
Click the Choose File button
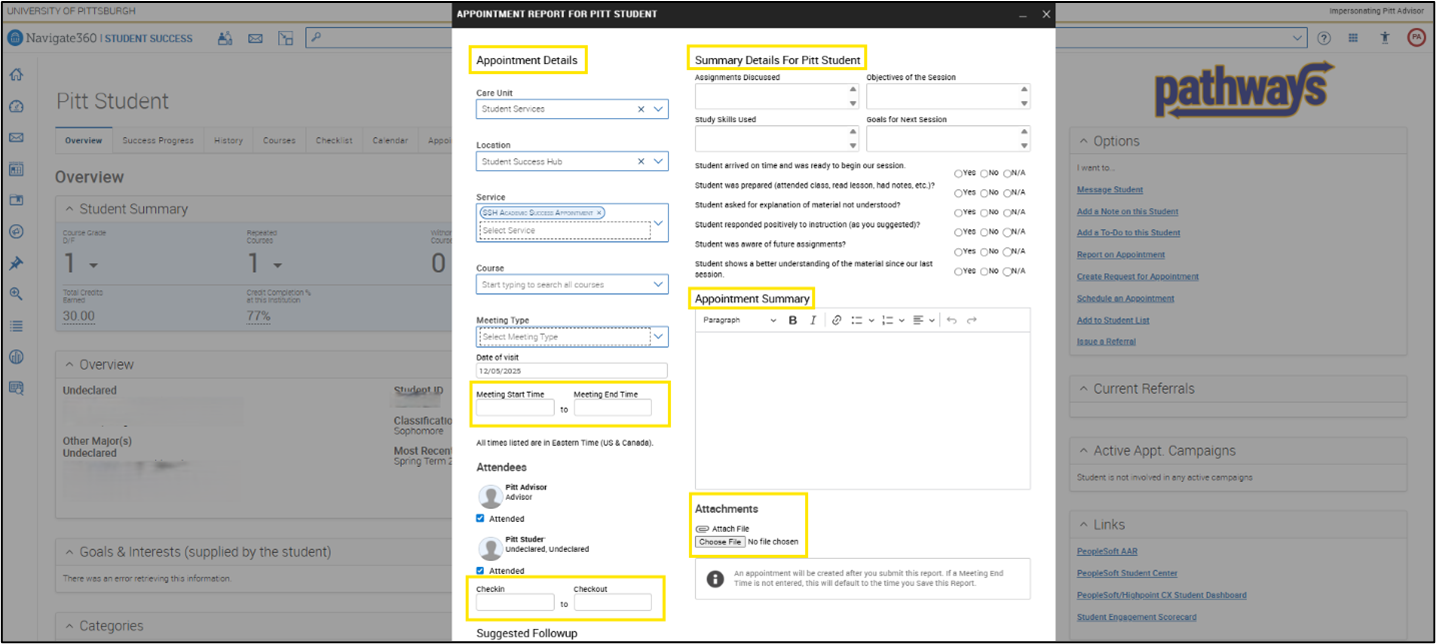(x=720, y=542)
